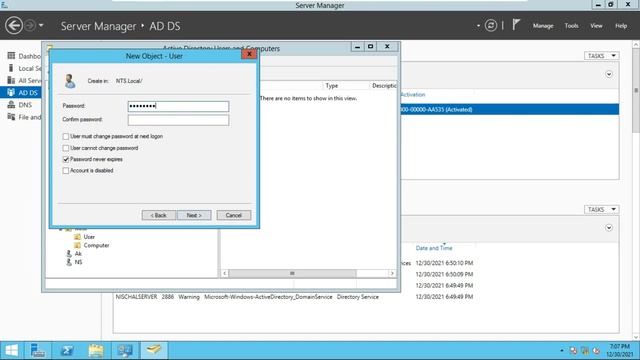
Task: Select Dashboard in the sidebar
Action: [x=24, y=56]
